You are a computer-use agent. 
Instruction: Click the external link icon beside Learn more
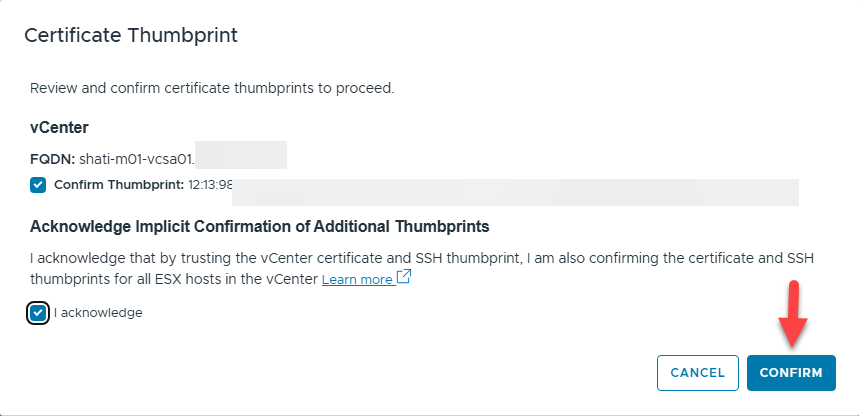pos(404,278)
